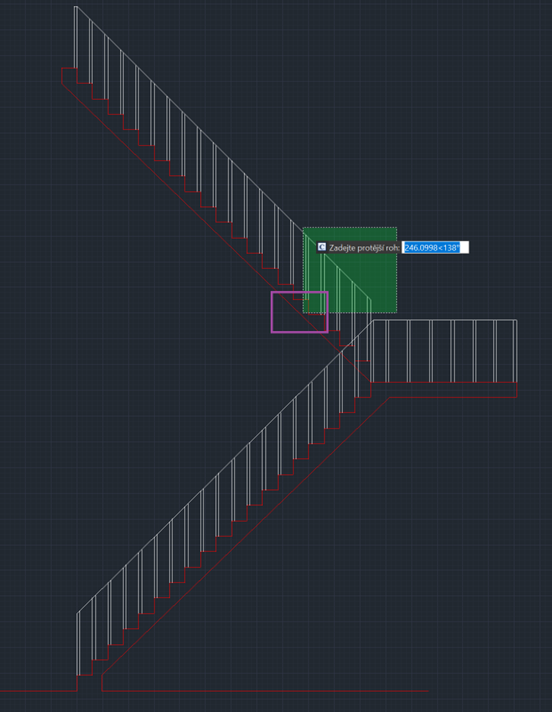Select the red vertical end edge of the landing slab

point(517,390)
